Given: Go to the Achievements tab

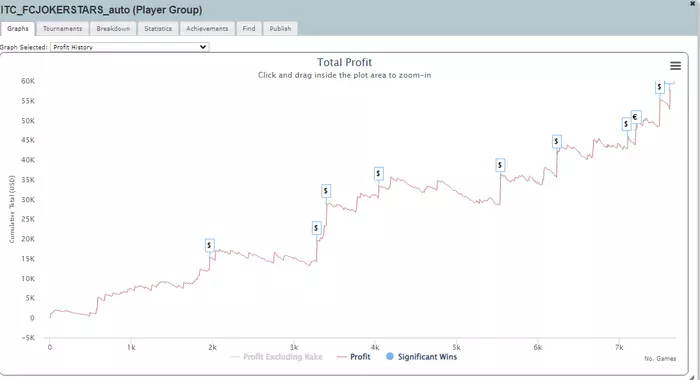Looking at the screenshot, I should point(207,29).
